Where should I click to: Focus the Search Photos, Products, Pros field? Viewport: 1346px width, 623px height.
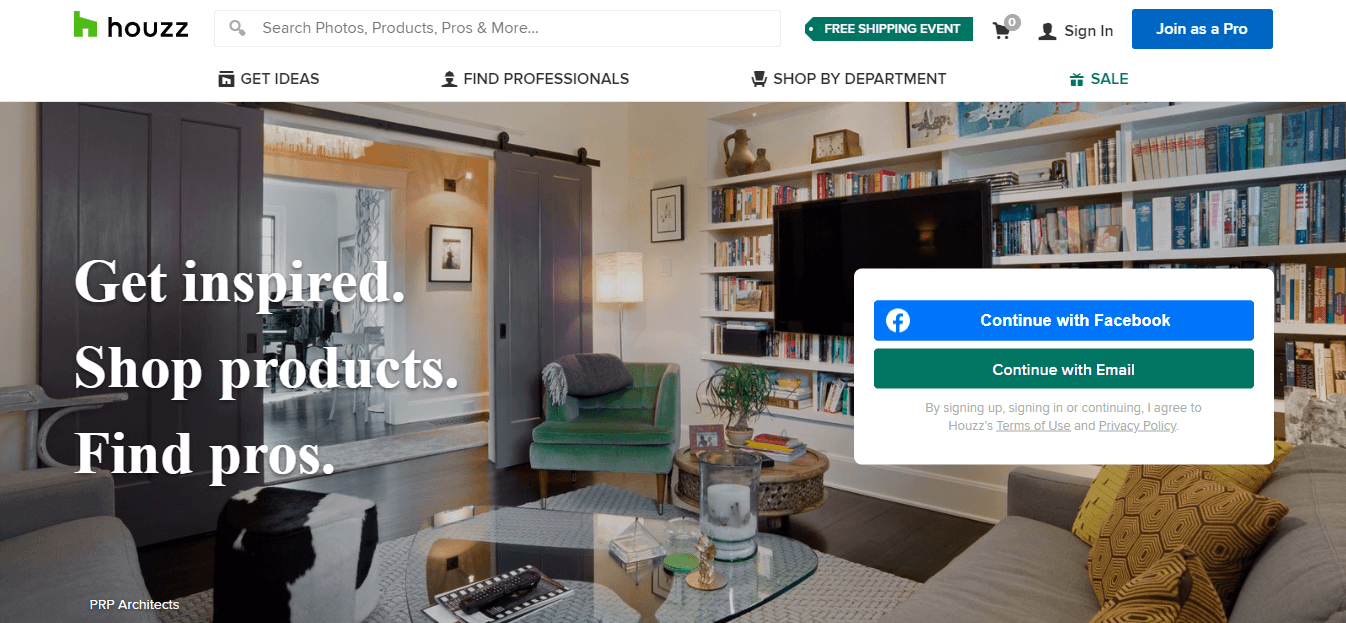(x=497, y=28)
